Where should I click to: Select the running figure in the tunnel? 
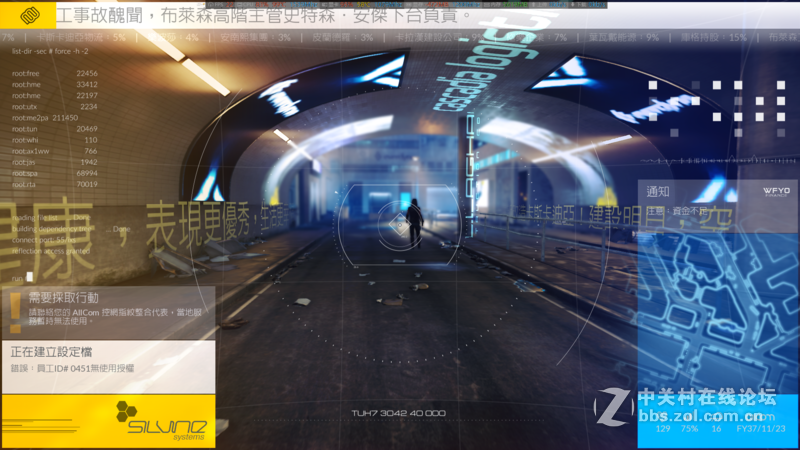pyautogui.click(x=414, y=222)
